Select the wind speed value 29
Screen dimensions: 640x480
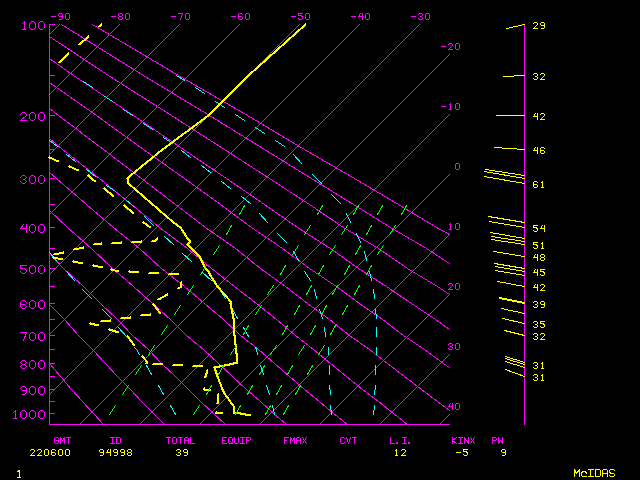538,25
